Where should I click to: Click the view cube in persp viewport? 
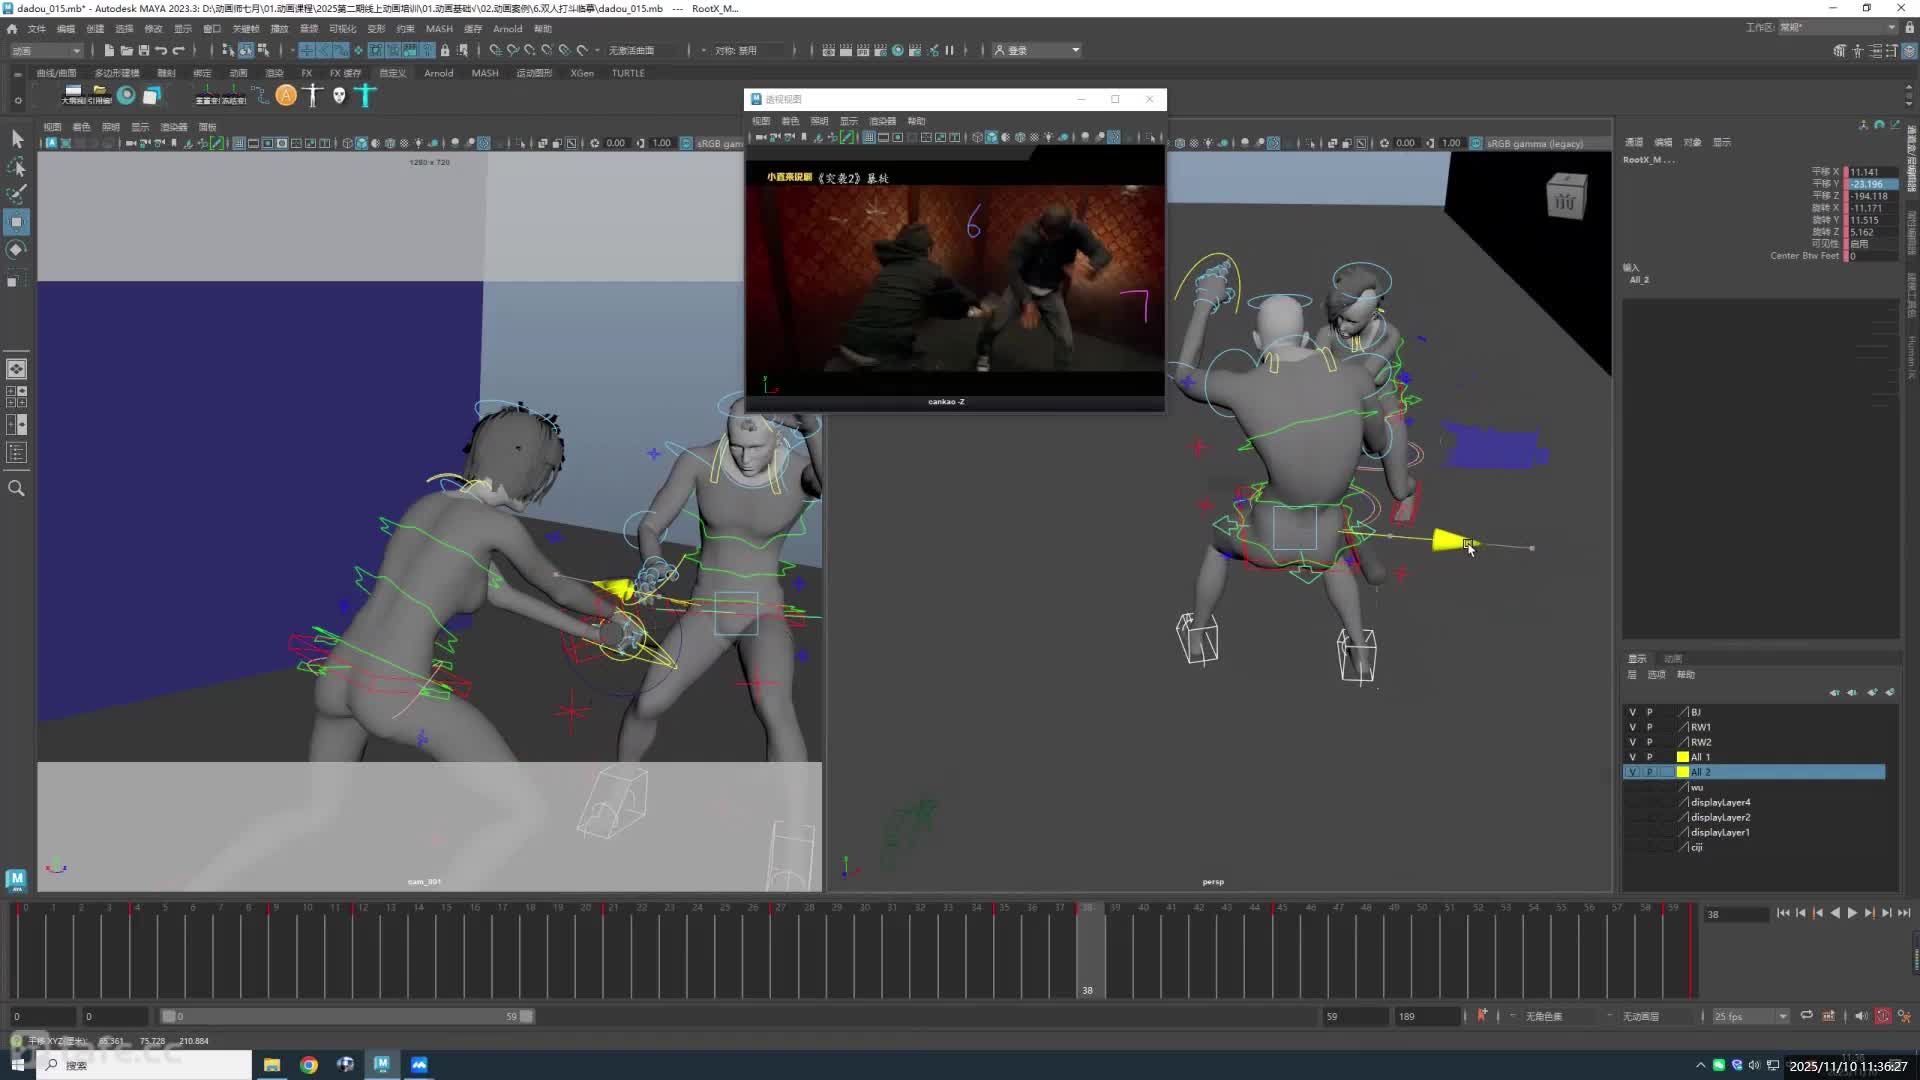(x=1566, y=197)
